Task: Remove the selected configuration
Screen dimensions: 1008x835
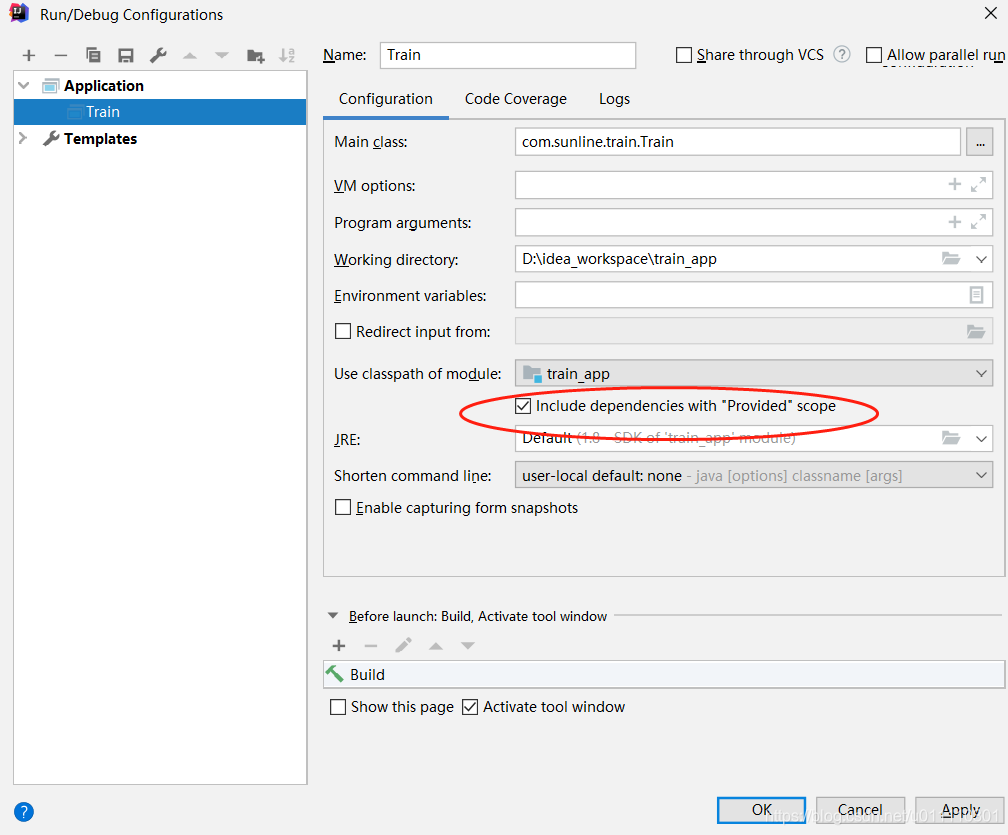Action: pyautogui.click(x=61, y=55)
